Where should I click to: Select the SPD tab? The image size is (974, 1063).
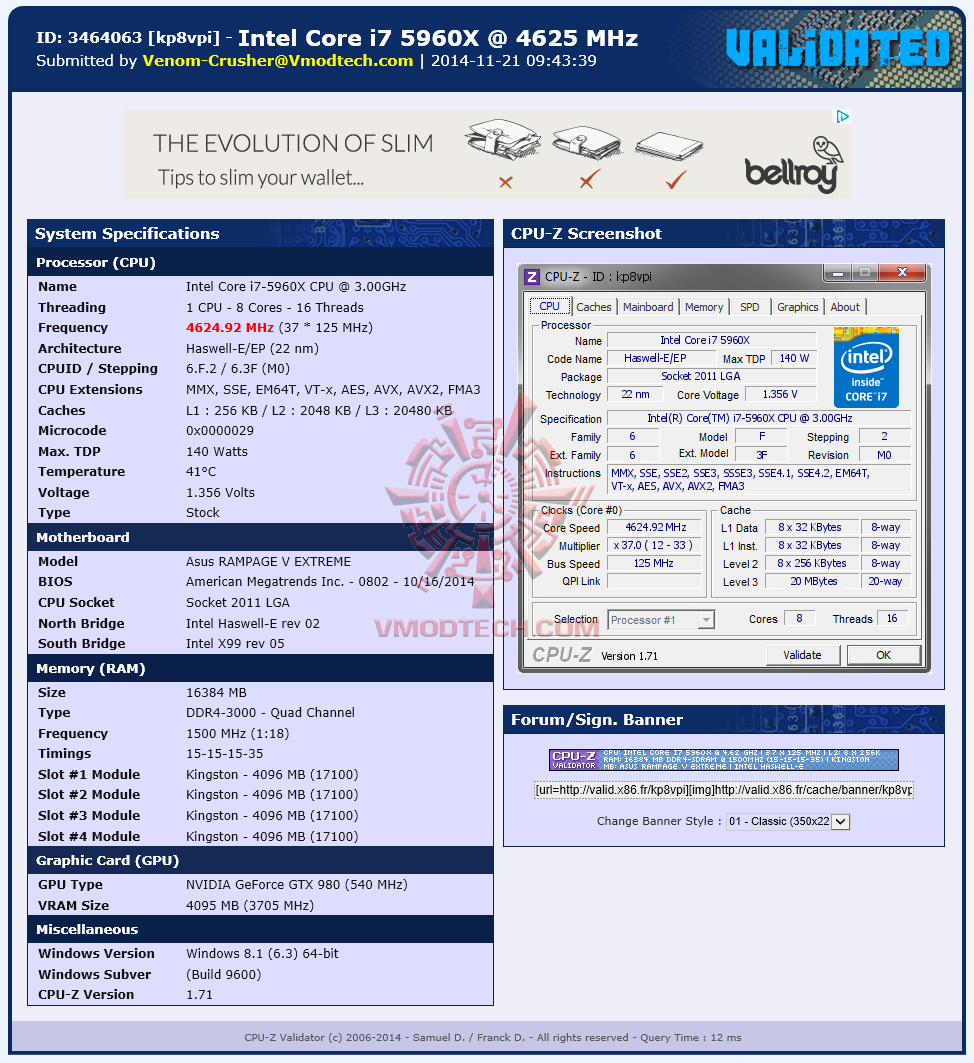tap(750, 307)
